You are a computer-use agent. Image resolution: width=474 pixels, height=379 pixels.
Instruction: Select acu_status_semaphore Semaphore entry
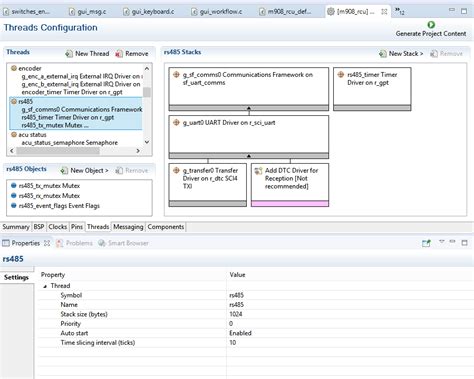tap(70, 143)
